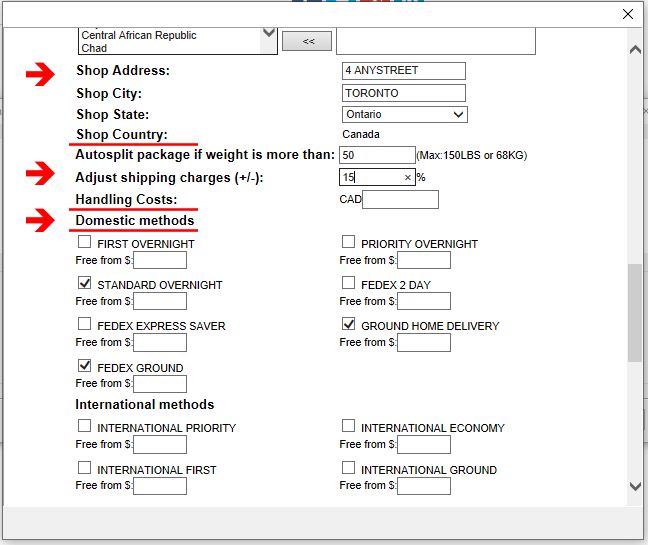Viewport: 648px width, 545px height.
Task: Close the dialog with the X button
Action: coord(627,14)
